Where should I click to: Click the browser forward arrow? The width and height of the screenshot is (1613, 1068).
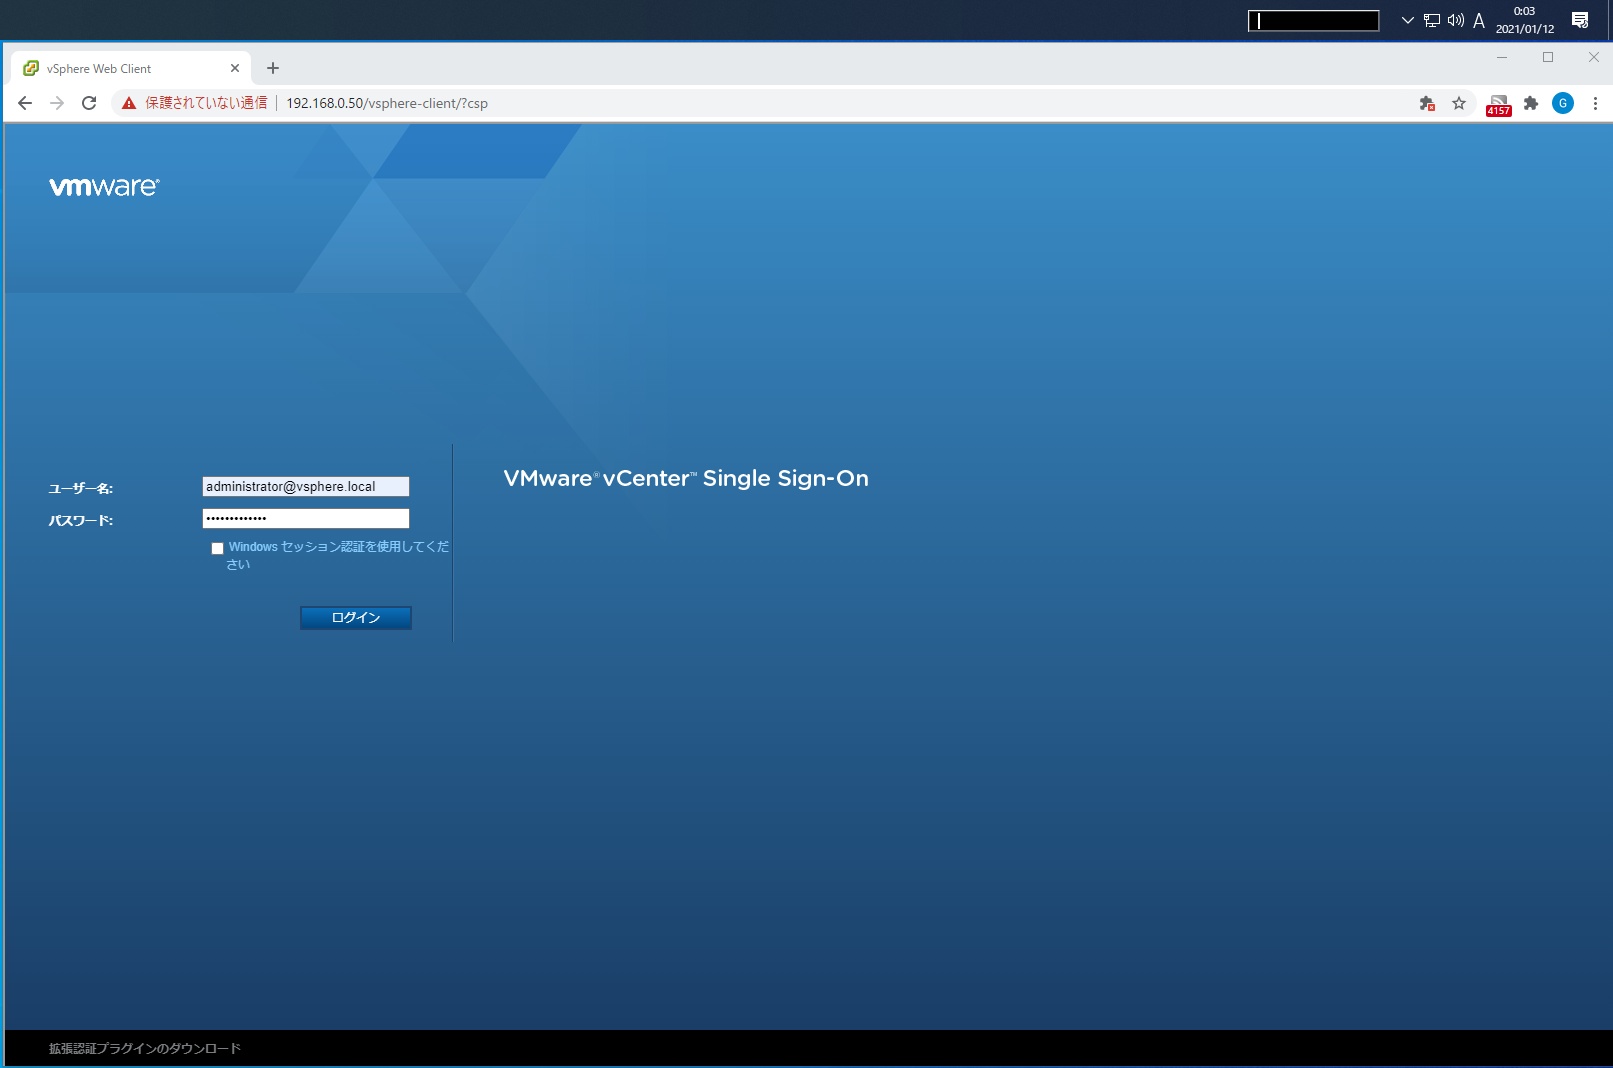pos(57,103)
